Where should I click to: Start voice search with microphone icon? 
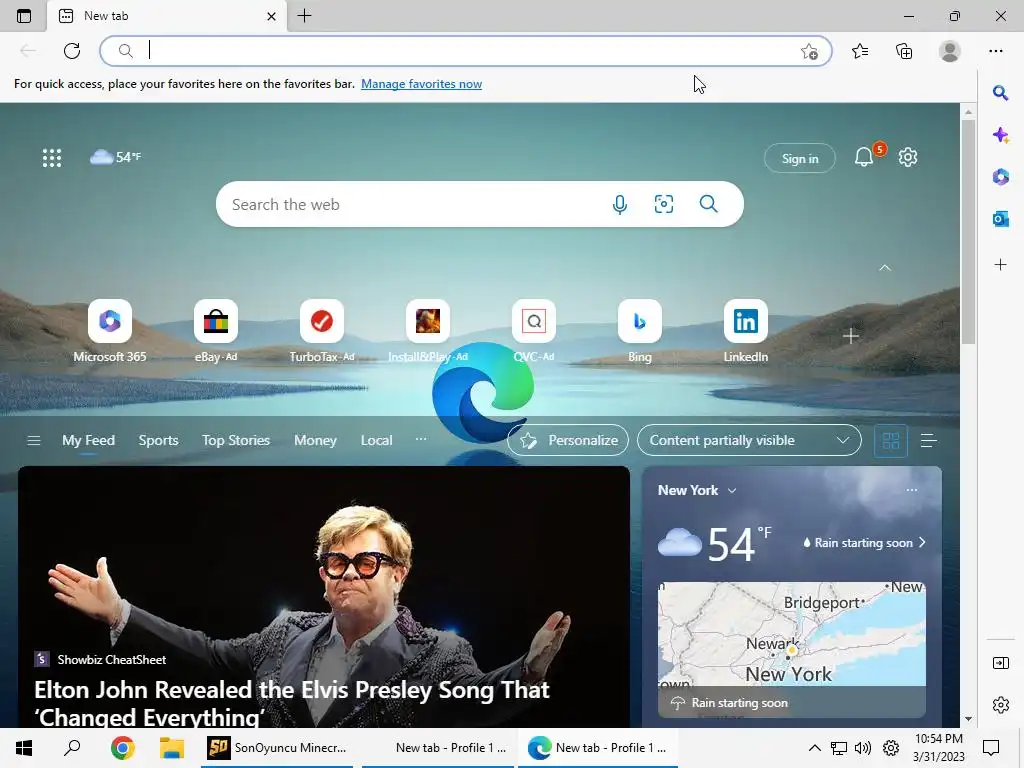(x=620, y=204)
